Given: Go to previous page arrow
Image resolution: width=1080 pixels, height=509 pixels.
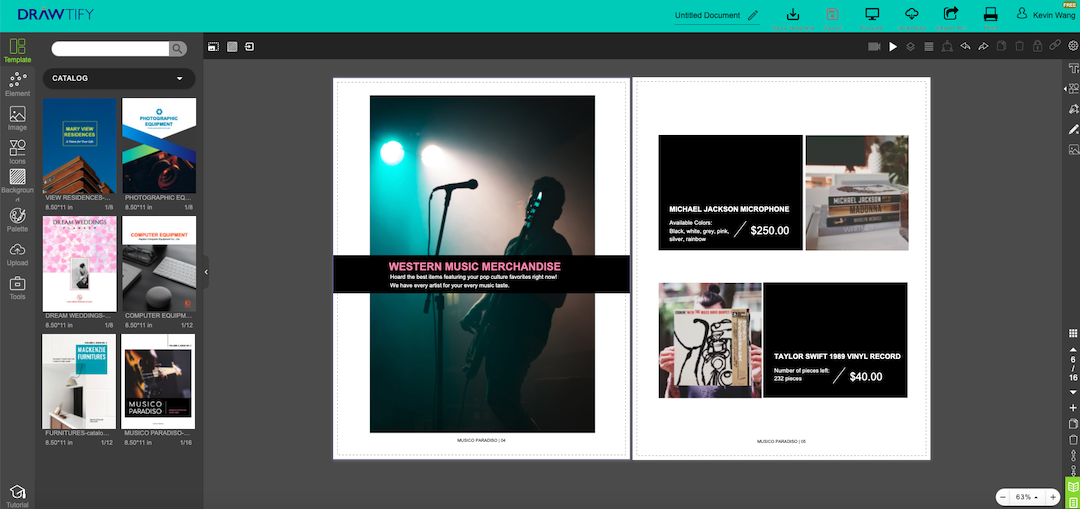Looking at the screenshot, I should coord(1072,350).
